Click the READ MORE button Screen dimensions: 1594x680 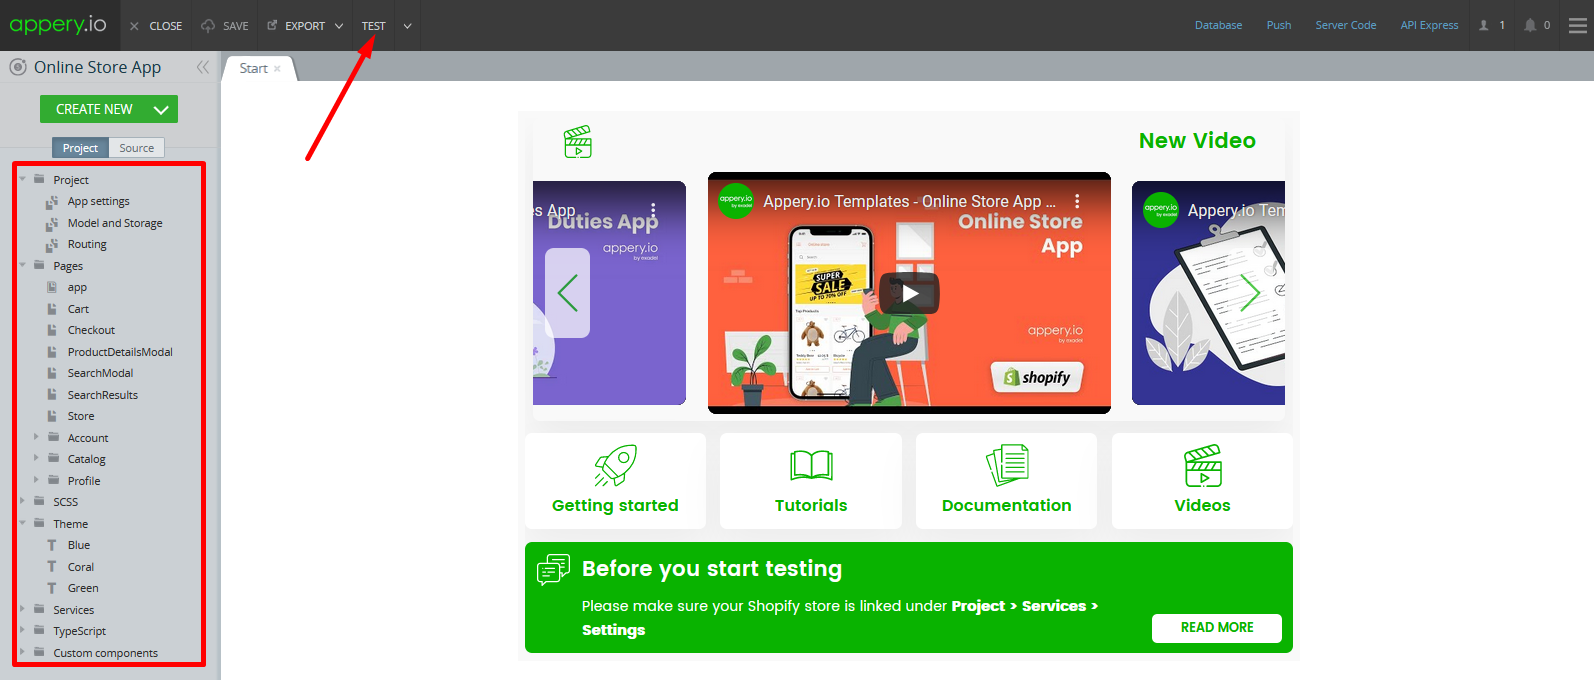1217,628
